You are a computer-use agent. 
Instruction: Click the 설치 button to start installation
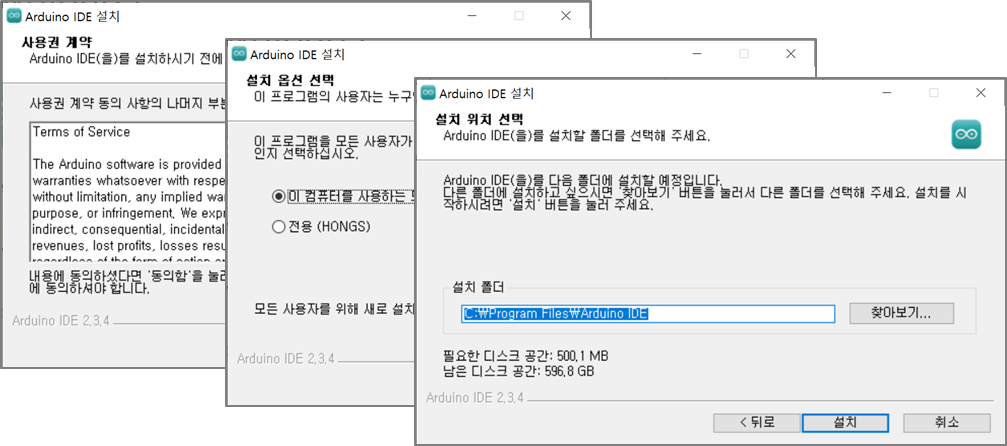point(845,423)
